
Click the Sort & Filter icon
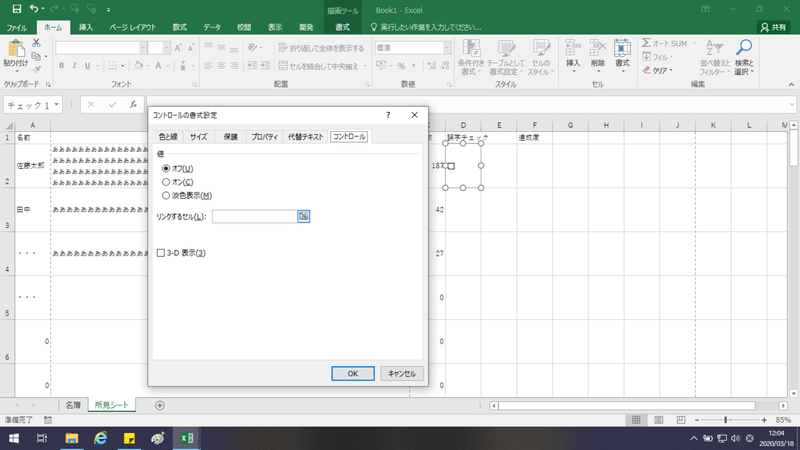pos(714,48)
